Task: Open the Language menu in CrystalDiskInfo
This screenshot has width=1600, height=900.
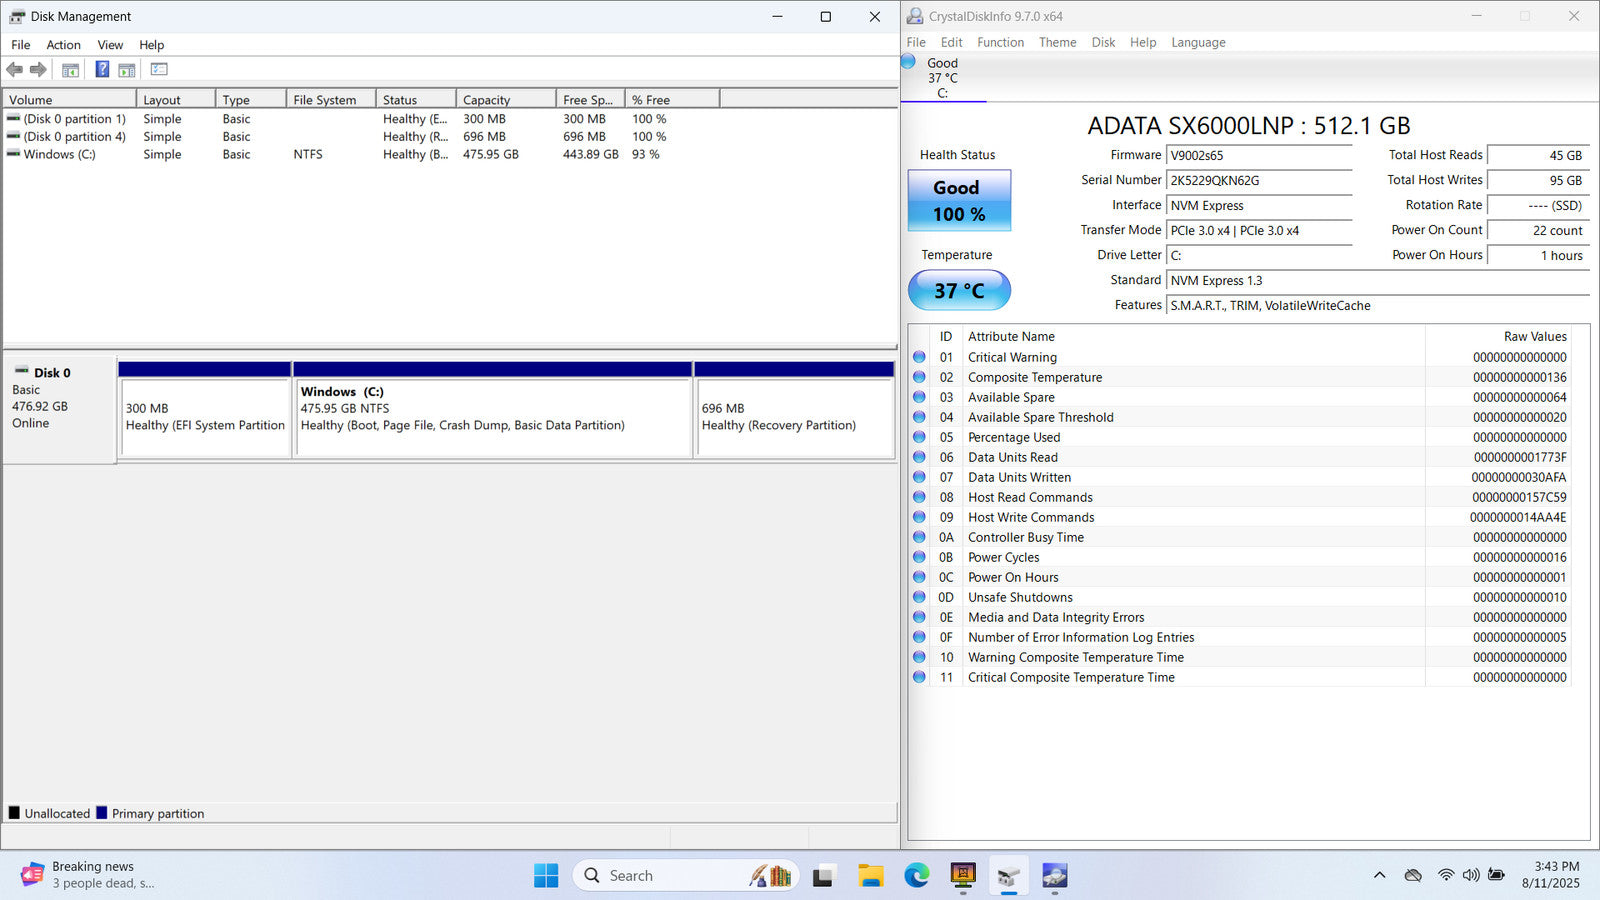Action: click(1198, 43)
